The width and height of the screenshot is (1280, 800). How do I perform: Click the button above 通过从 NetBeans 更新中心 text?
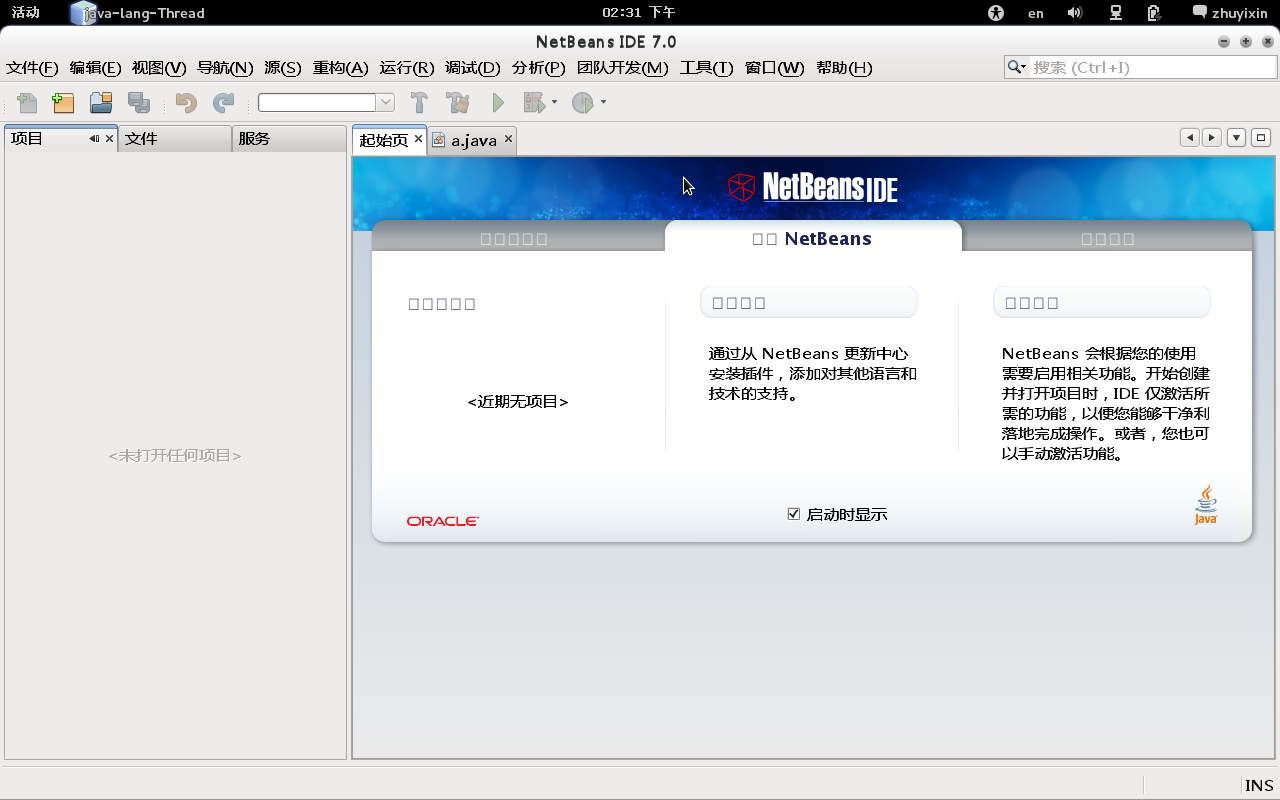click(809, 302)
